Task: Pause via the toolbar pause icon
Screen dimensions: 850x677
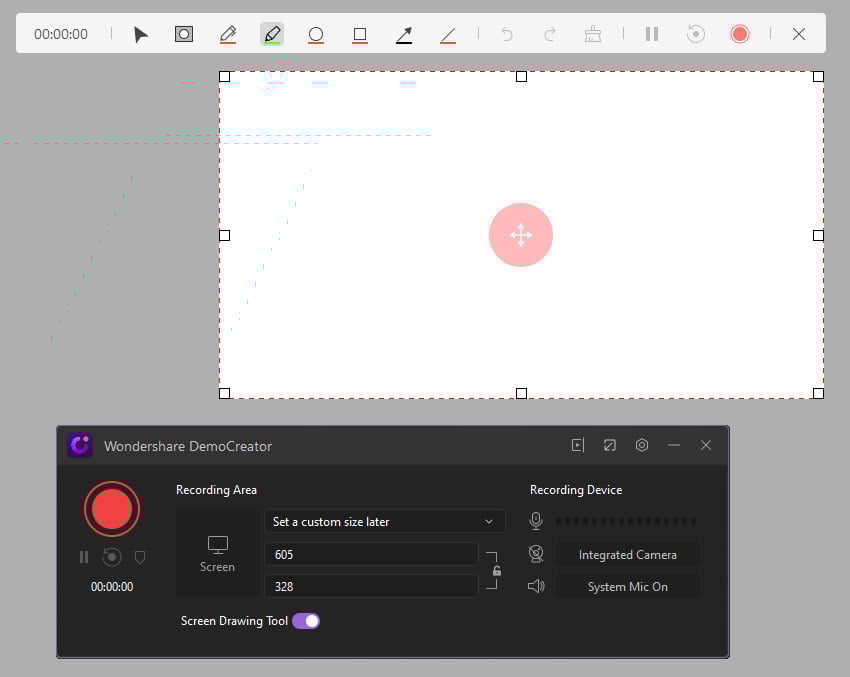Action: [x=651, y=34]
